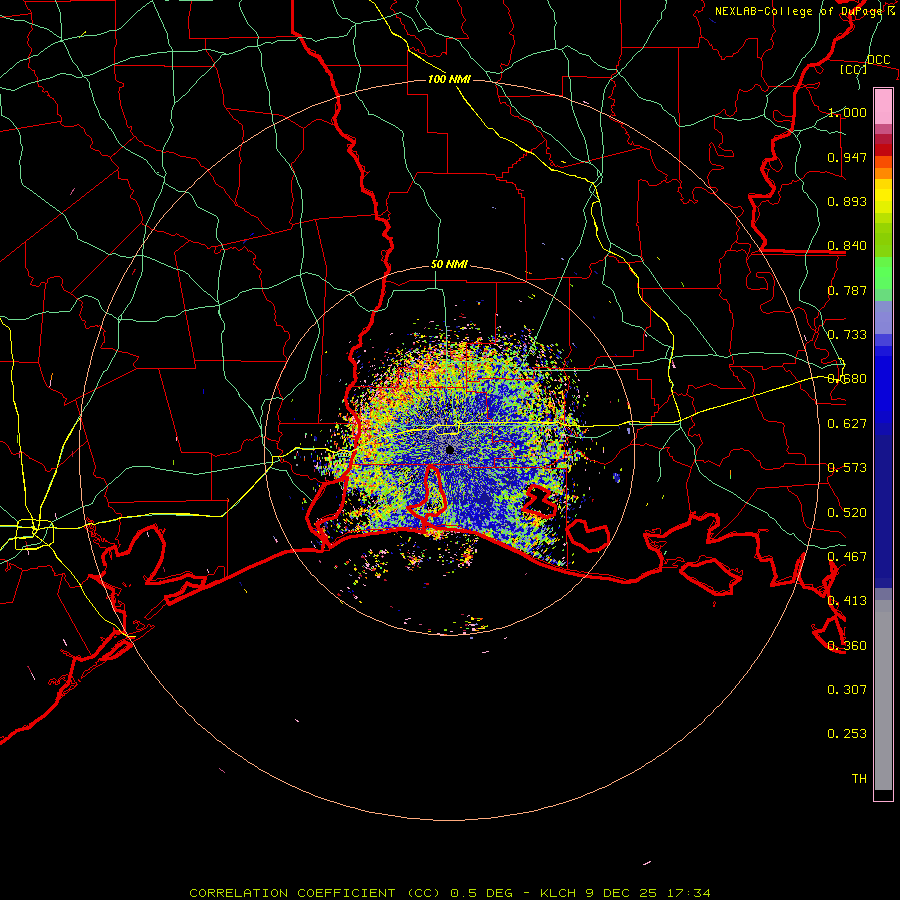The height and width of the screenshot is (900, 900).
Task: Click the 0.307 legend value
Action: tap(847, 690)
